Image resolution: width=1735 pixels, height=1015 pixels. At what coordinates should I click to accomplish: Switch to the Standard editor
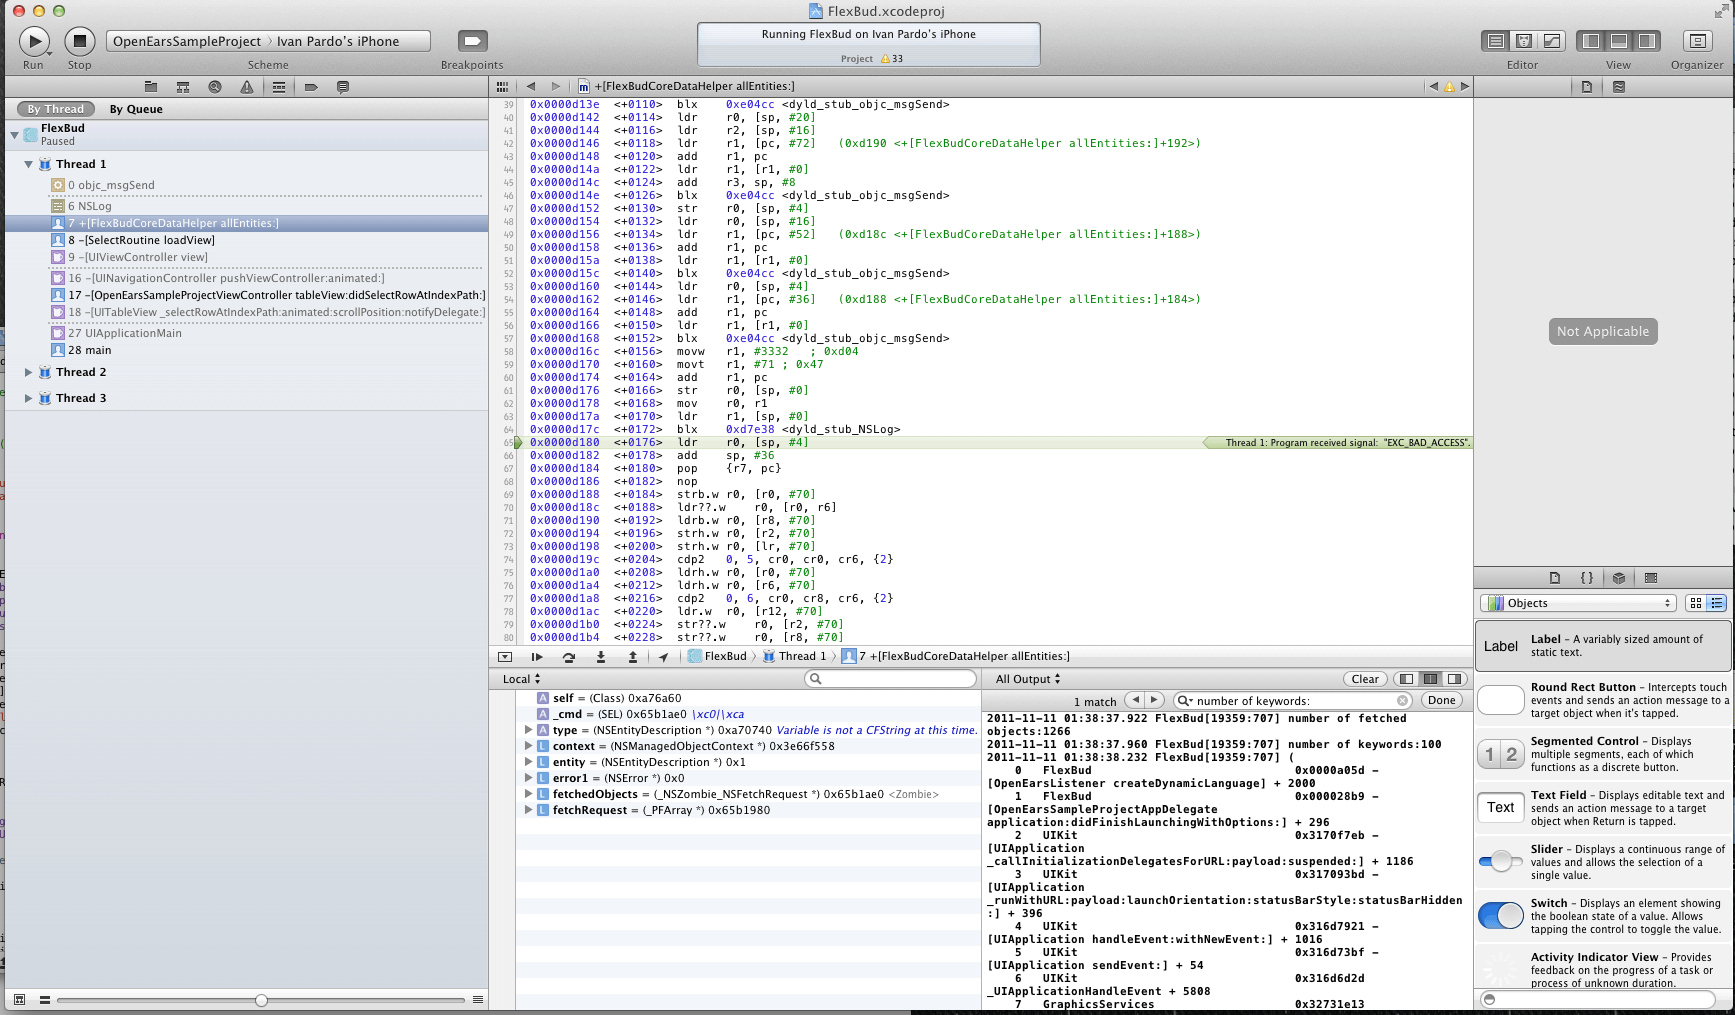pyautogui.click(x=1496, y=41)
